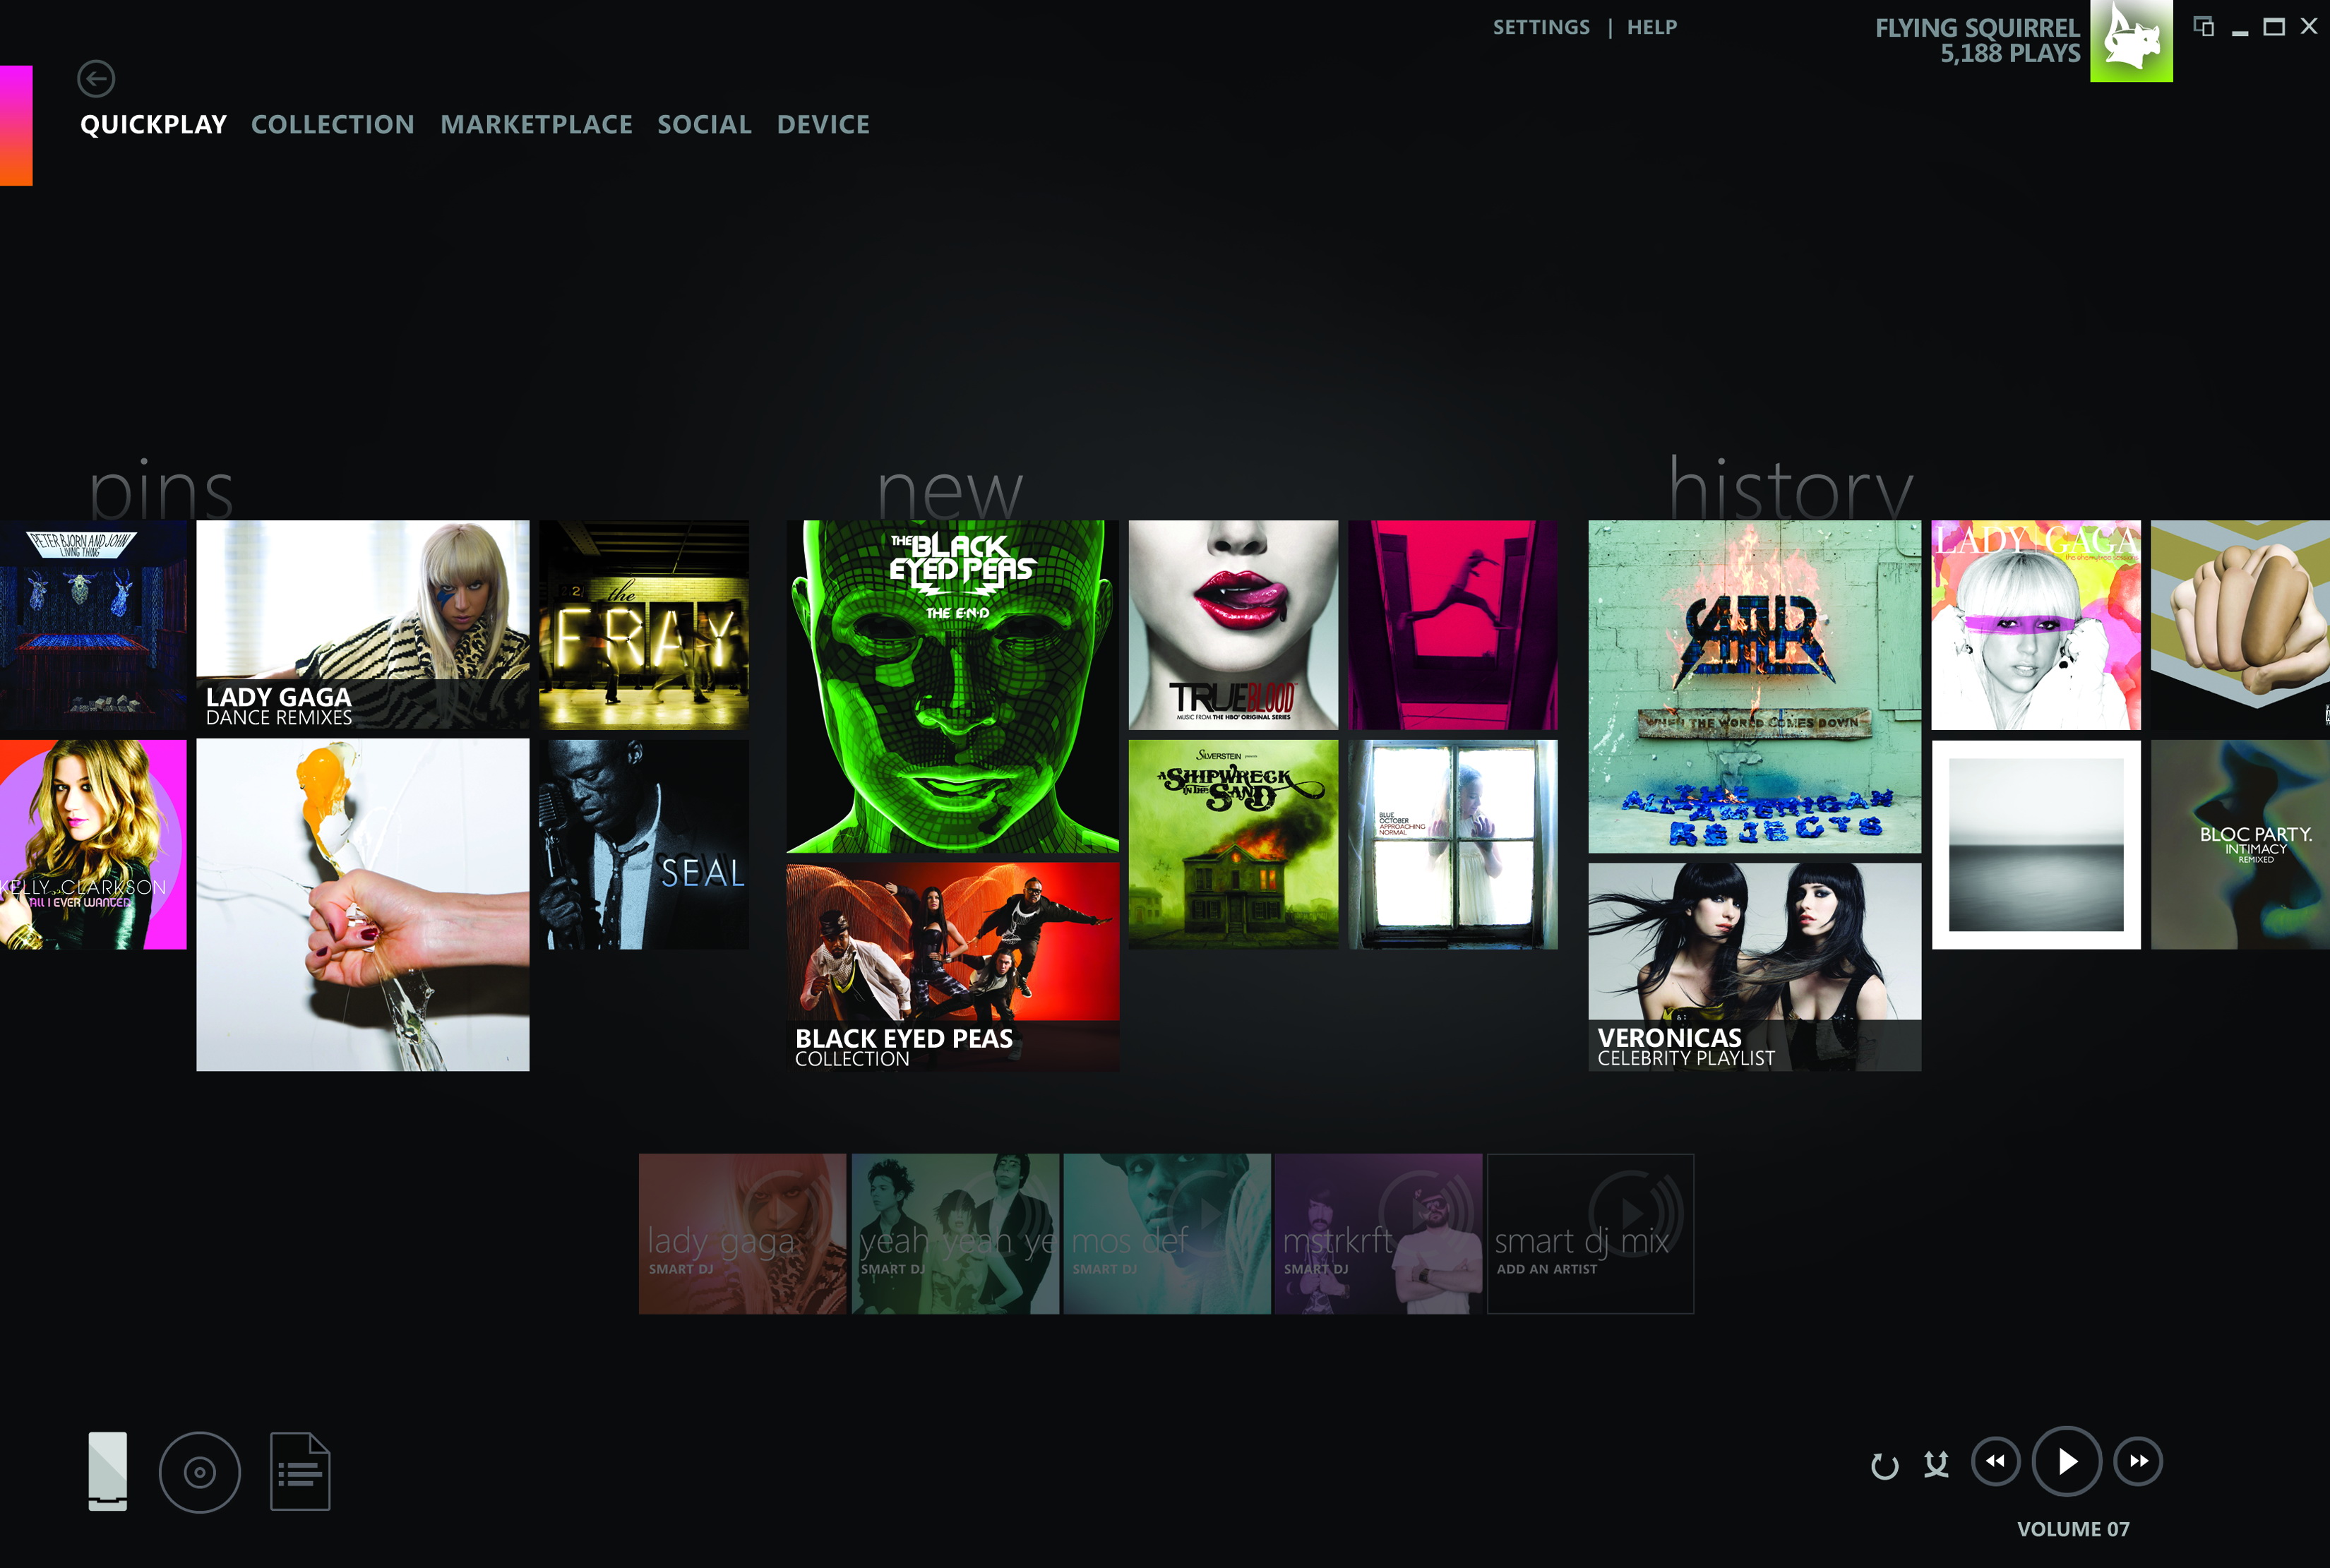Click back navigation arrow top left
Screen dimensions: 2330x1568
[x=96, y=77]
